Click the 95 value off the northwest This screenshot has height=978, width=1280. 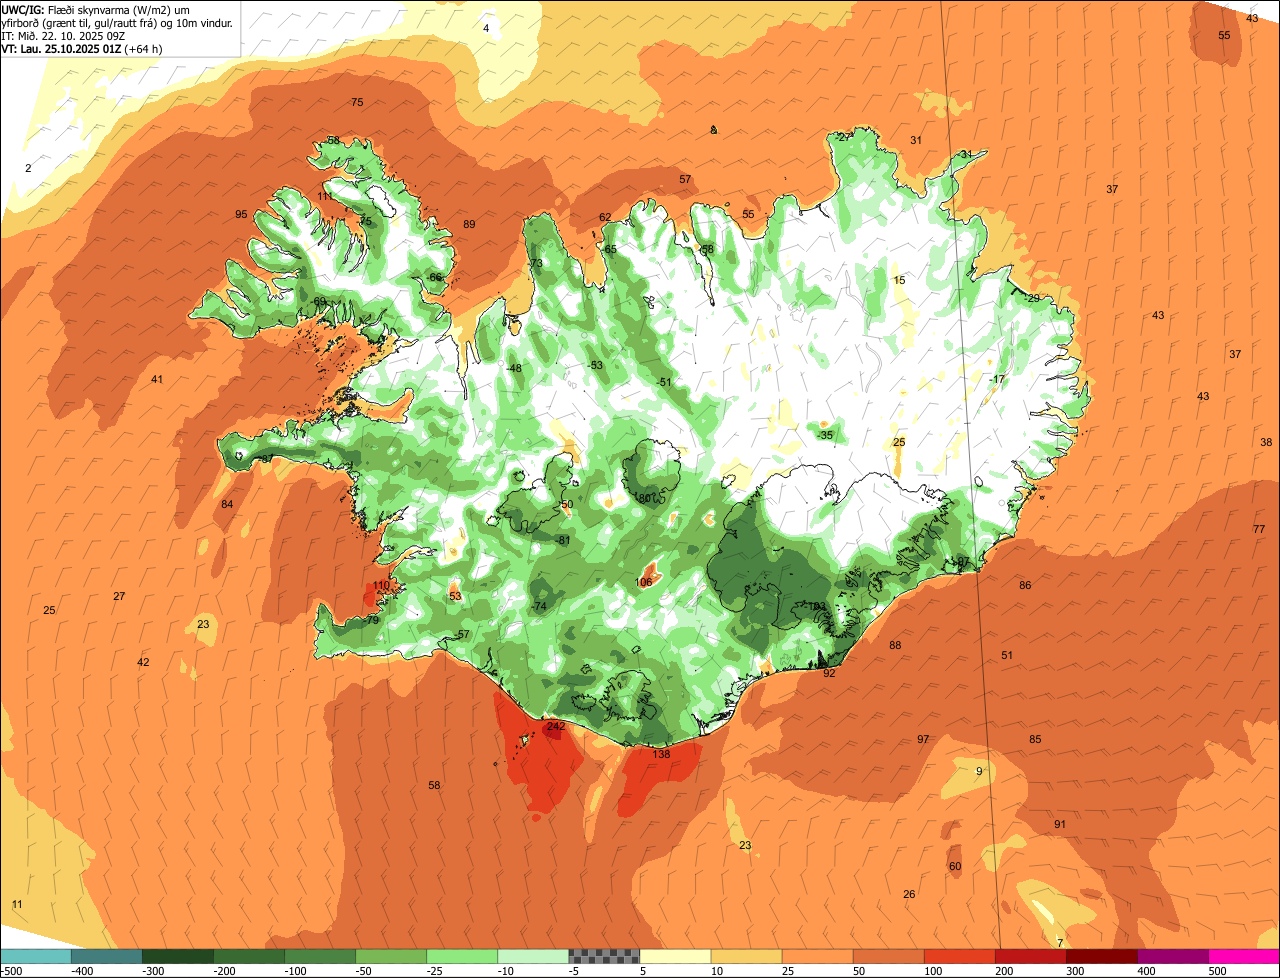241,214
